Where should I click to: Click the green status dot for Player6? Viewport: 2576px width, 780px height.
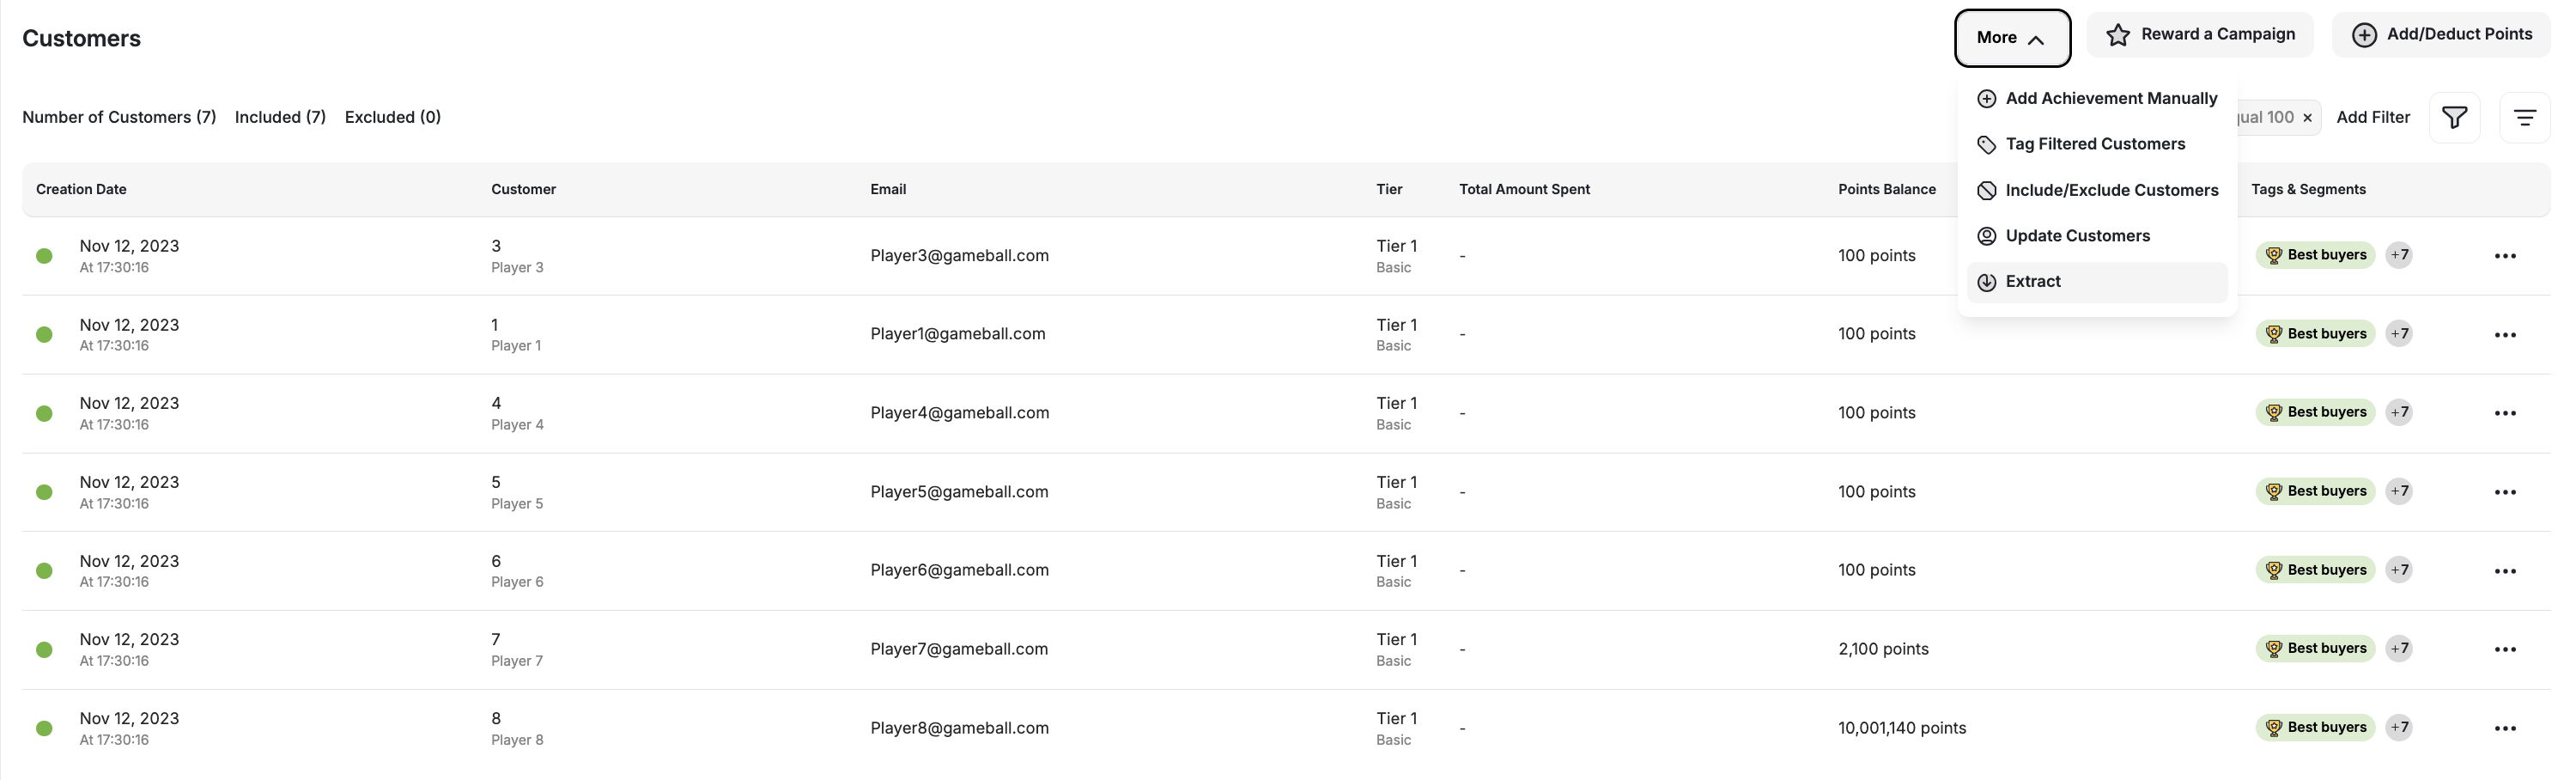44,570
